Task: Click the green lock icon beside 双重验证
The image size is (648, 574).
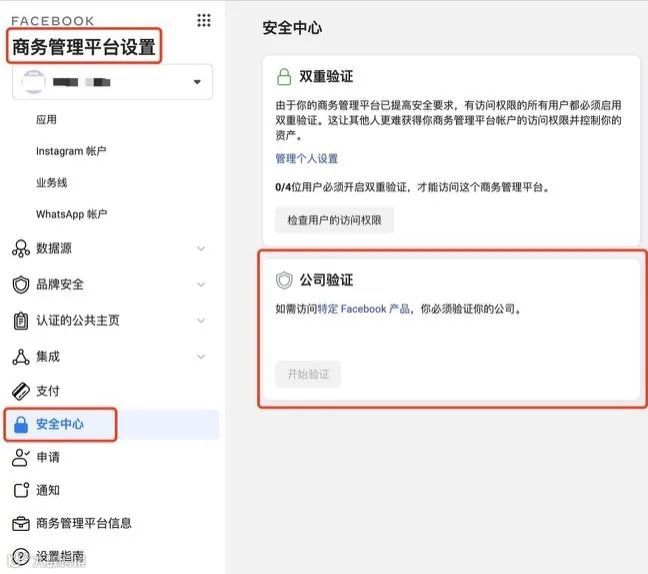Action: [x=284, y=76]
